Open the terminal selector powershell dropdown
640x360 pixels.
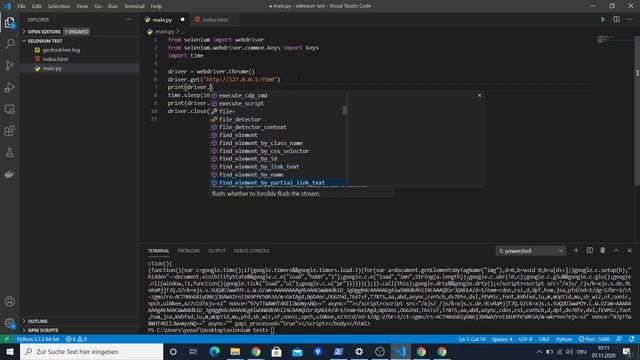[531, 251]
